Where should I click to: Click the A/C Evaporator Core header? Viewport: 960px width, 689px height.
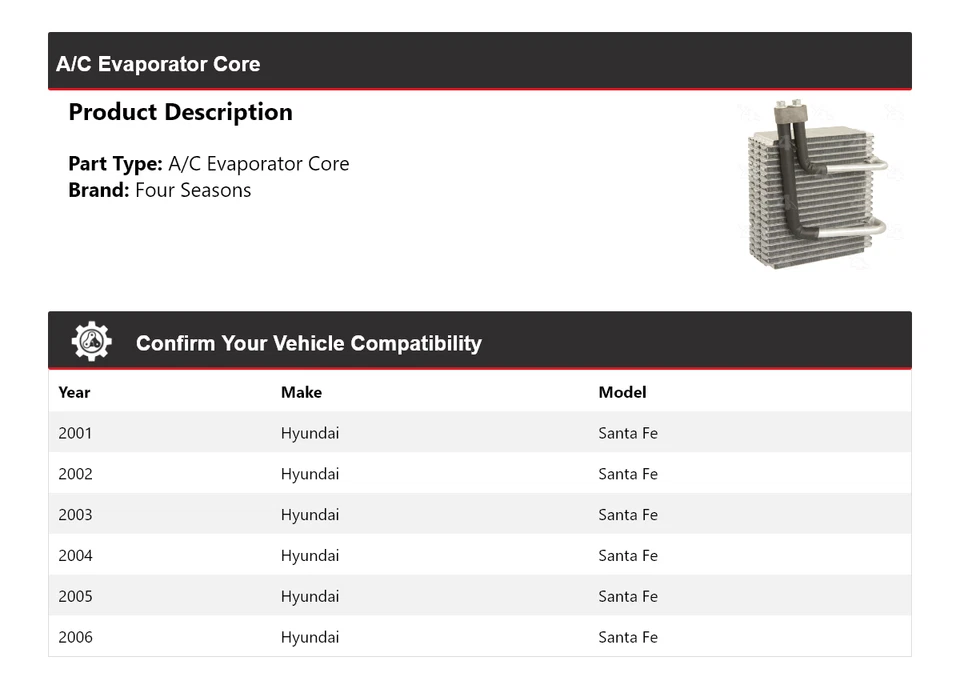[158, 64]
